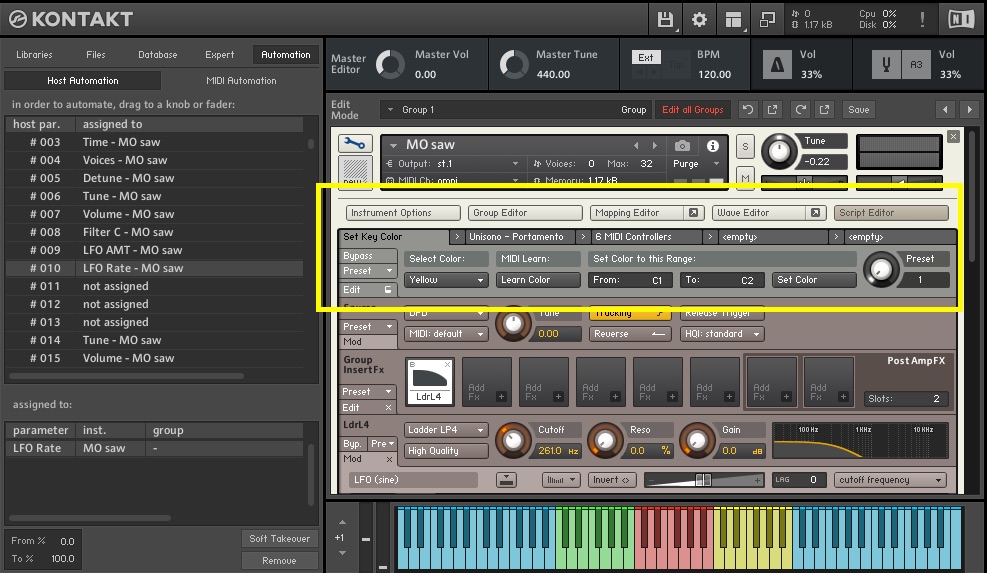
Task: Open workspace layout panel icon
Action: tap(733, 20)
